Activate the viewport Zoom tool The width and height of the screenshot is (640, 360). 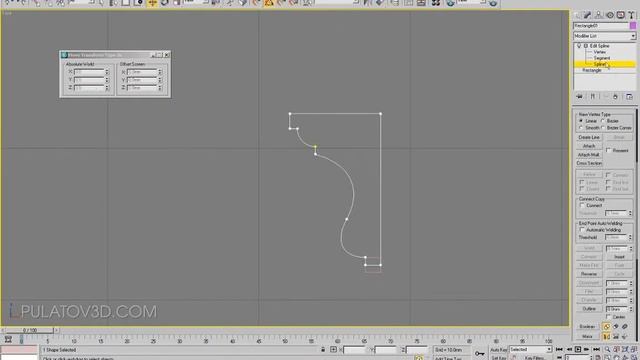pos(608,349)
